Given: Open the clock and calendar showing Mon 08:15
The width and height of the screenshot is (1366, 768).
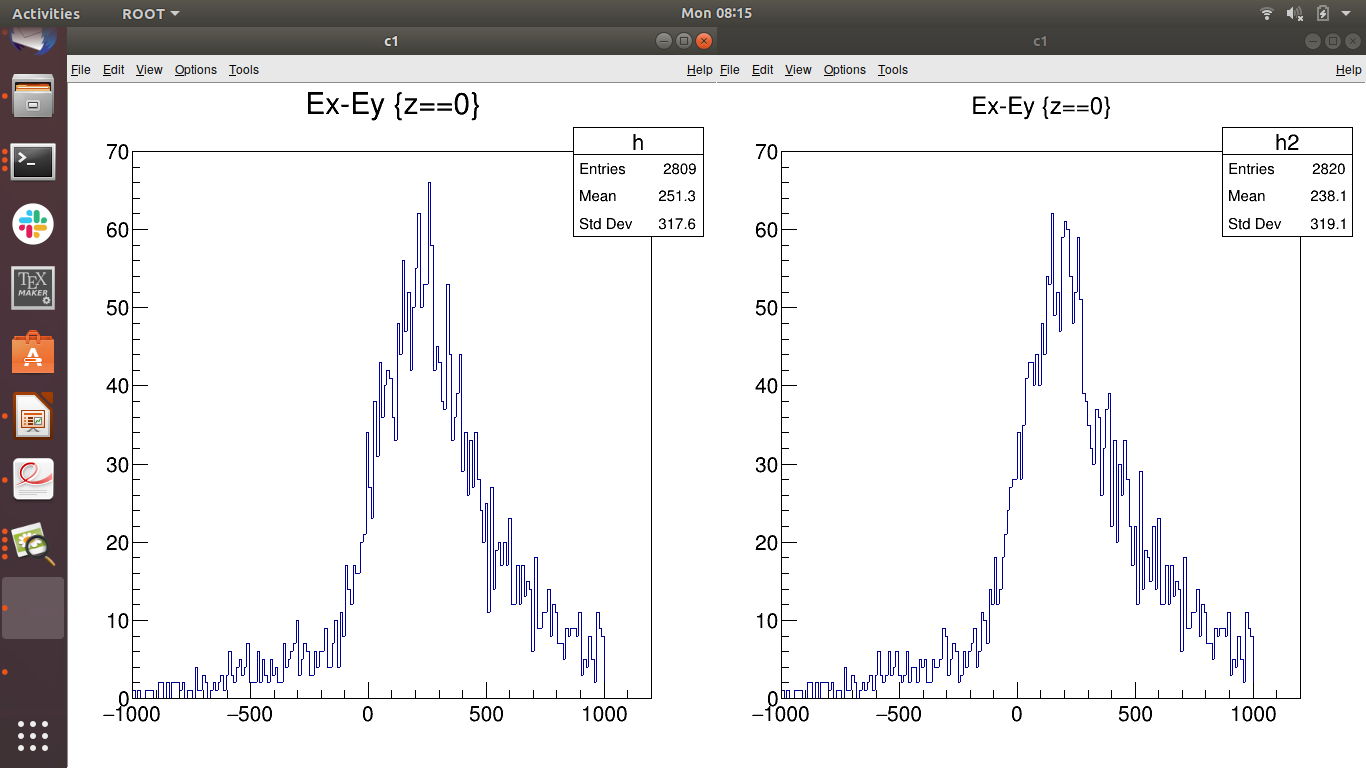Looking at the screenshot, I should click(716, 14).
